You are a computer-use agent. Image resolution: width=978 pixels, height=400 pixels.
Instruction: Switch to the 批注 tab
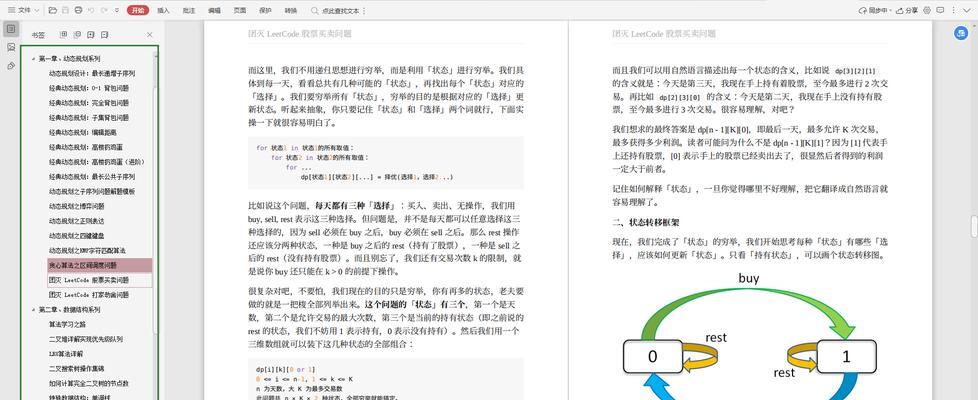[189, 11]
